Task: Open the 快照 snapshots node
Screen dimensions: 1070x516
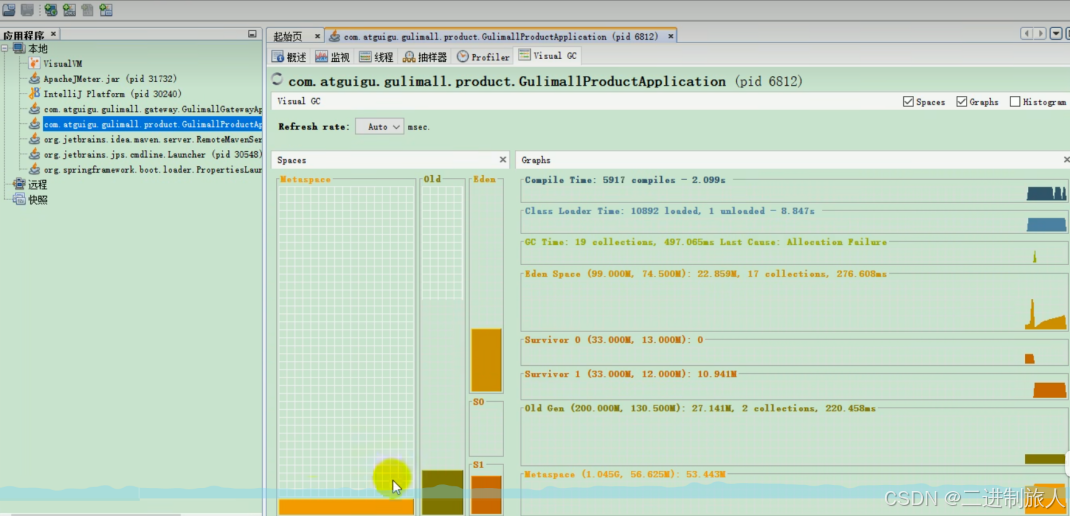Action: 31,199
